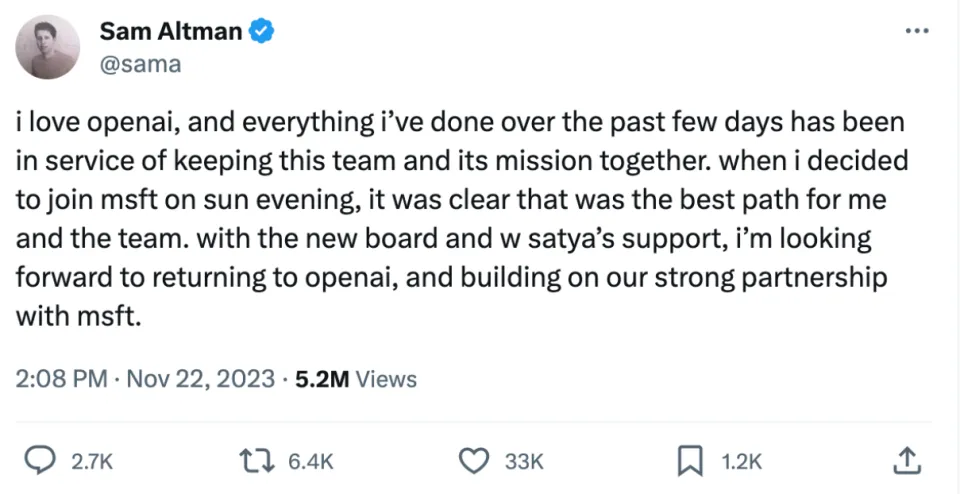Image resolution: width=960 pixels, height=494 pixels.
Task: Click the 6.4K reposts count
Action: click(310, 461)
